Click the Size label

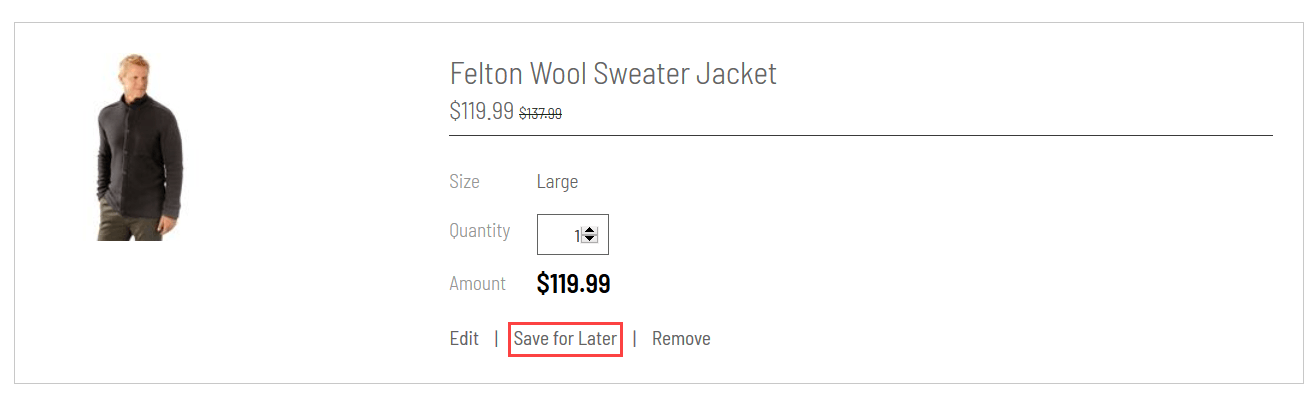464,182
